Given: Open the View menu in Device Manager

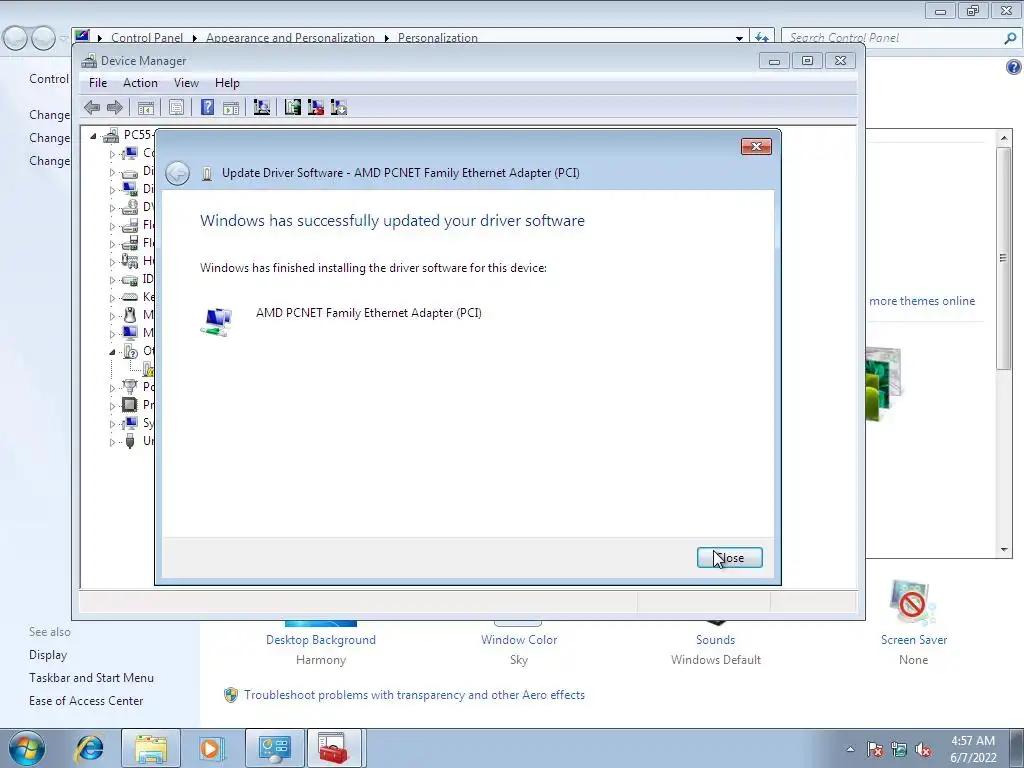Looking at the screenshot, I should pyautogui.click(x=186, y=83).
